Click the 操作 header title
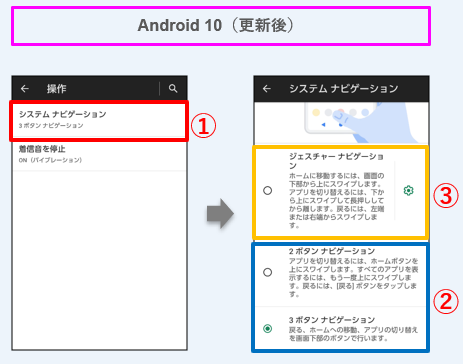Screen dimensions: 463x364 pos(56,89)
